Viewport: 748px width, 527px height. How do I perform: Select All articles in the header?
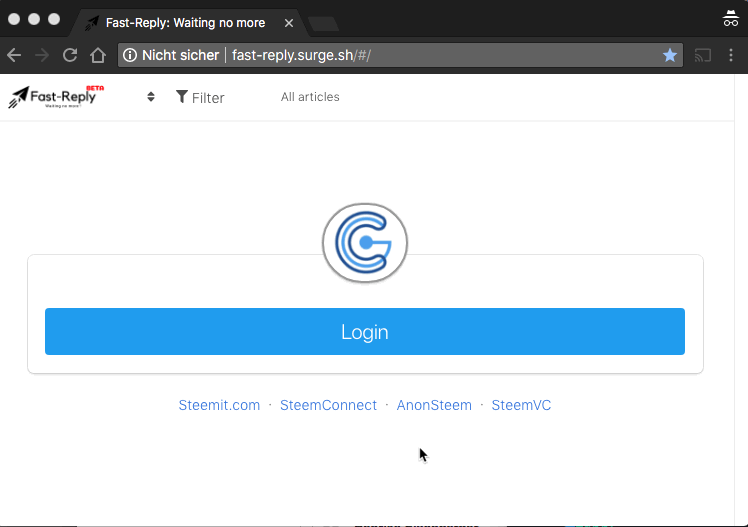(310, 97)
